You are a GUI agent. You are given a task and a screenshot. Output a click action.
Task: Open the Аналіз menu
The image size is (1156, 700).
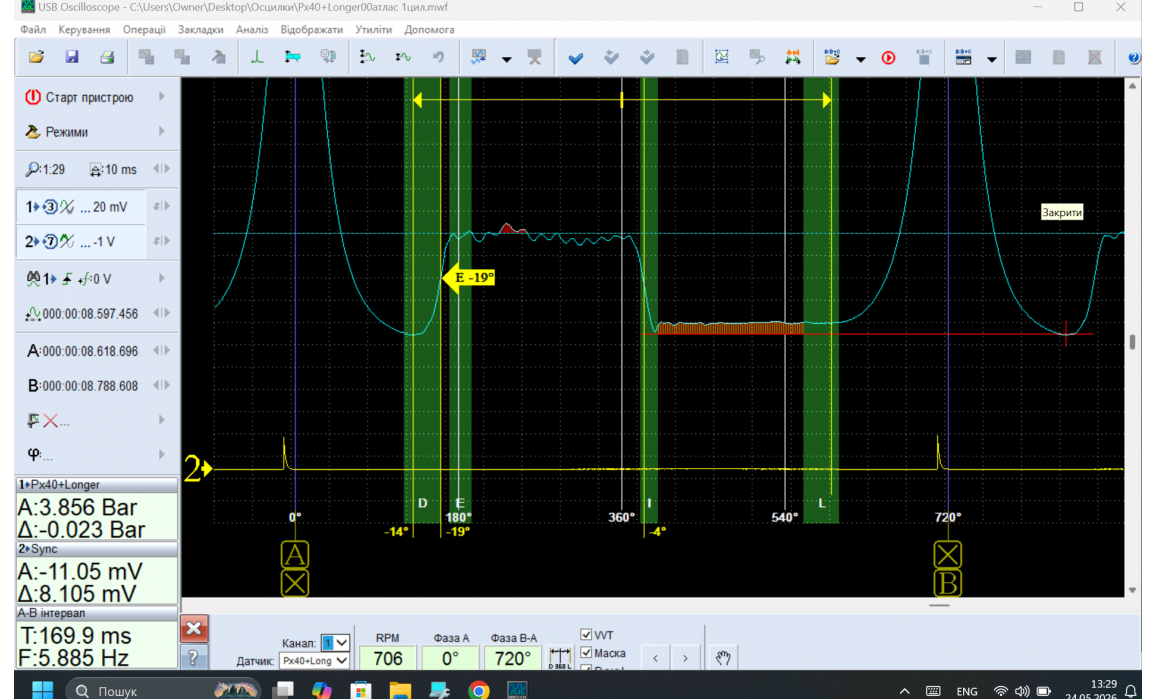[252, 30]
